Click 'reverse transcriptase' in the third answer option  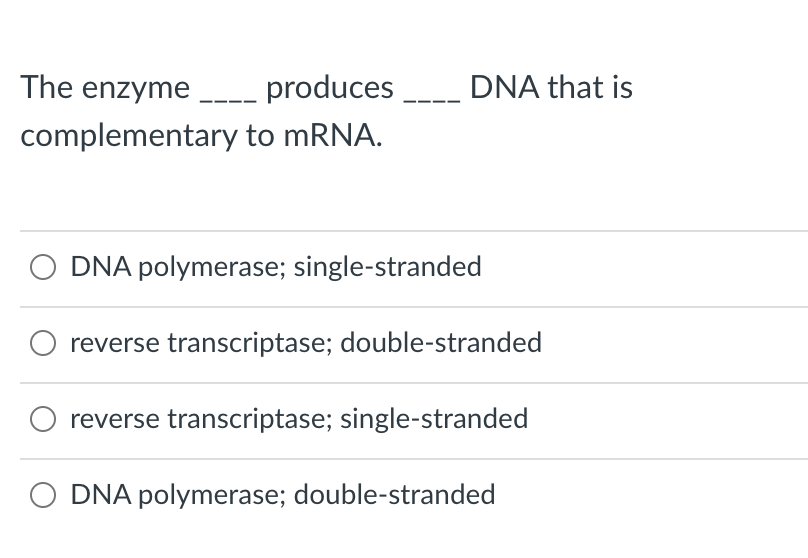(201, 418)
